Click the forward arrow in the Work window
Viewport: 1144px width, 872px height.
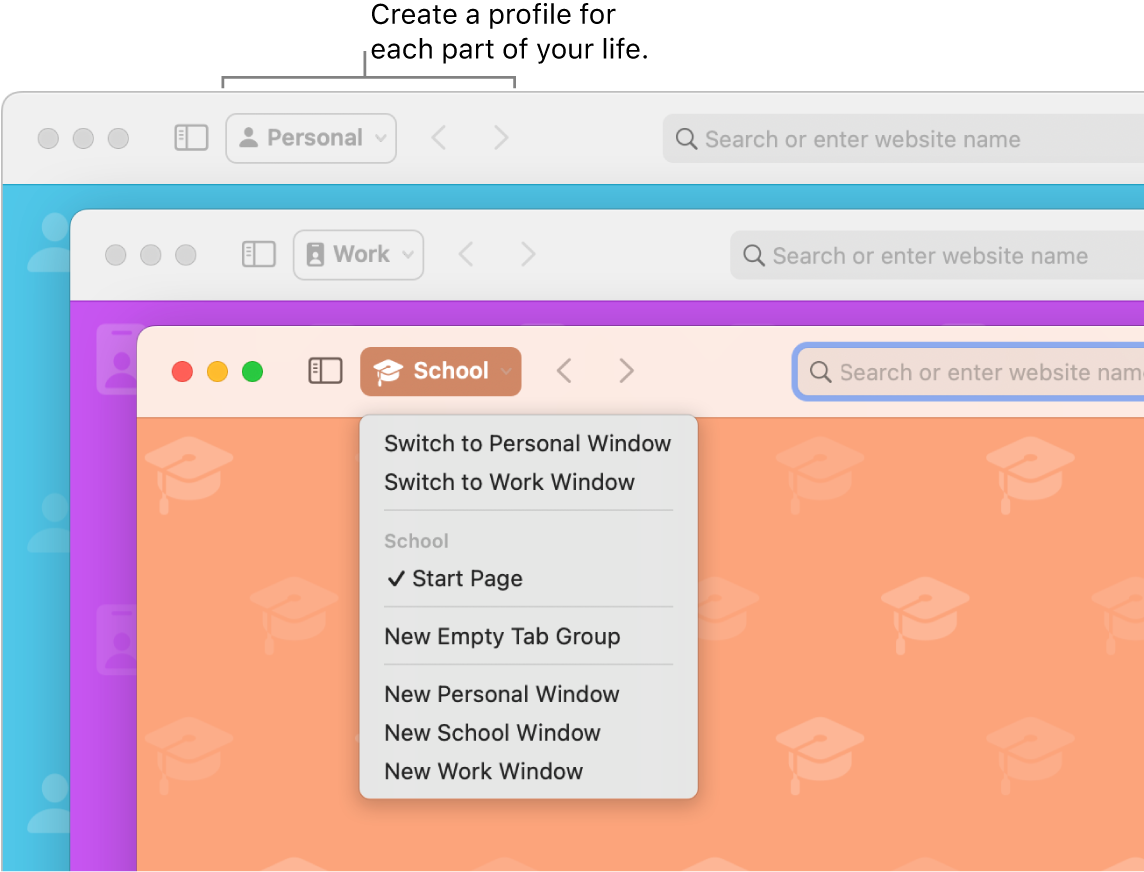tap(528, 254)
